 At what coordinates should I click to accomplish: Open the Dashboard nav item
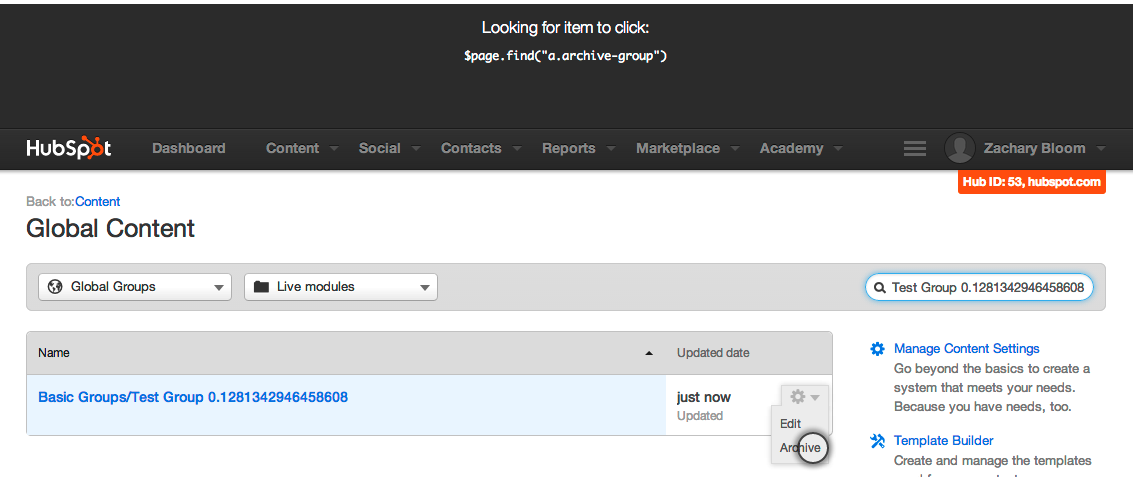(x=189, y=148)
